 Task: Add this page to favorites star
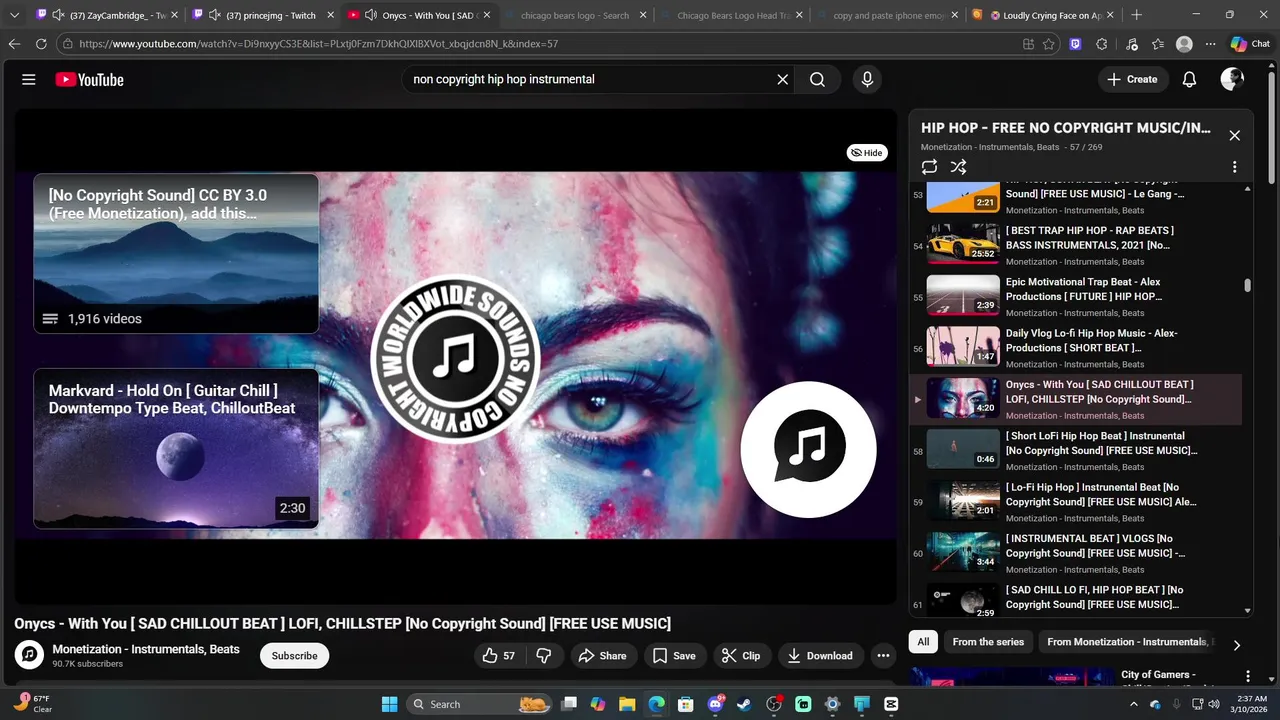click(x=1048, y=44)
